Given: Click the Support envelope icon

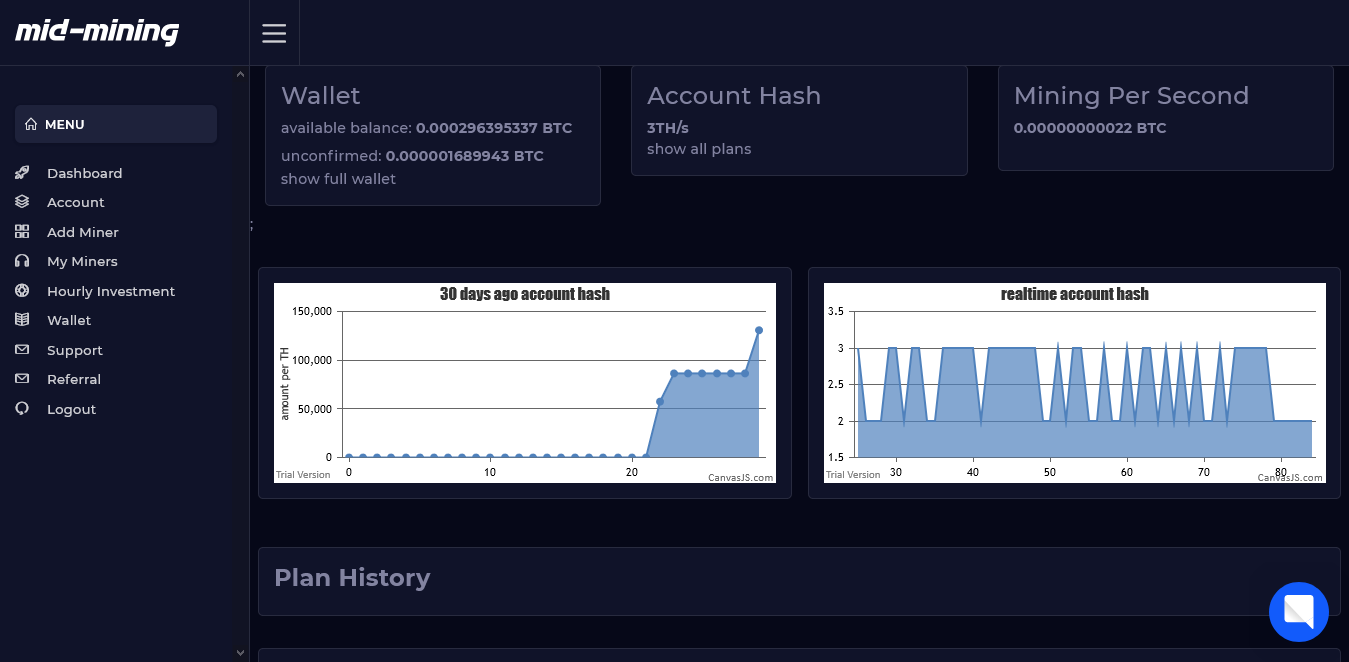Looking at the screenshot, I should tap(22, 350).
